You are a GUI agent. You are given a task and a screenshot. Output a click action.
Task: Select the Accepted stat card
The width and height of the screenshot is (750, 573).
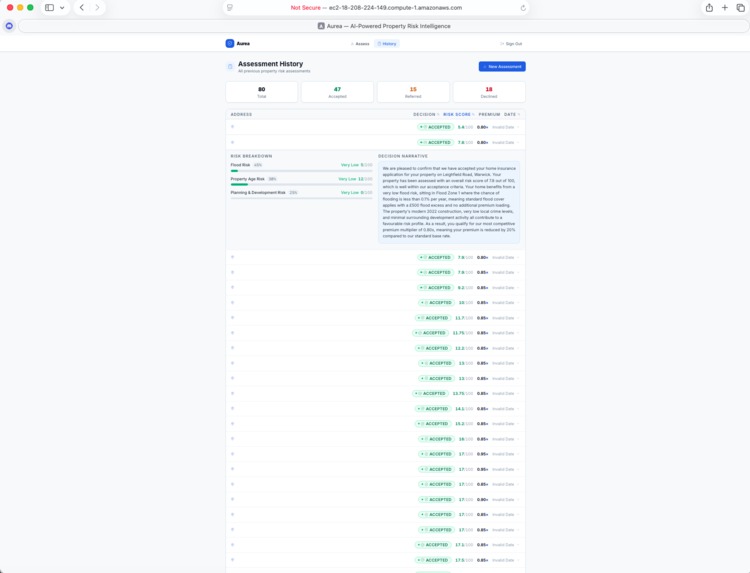pyautogui.click(x=337, y=92)
